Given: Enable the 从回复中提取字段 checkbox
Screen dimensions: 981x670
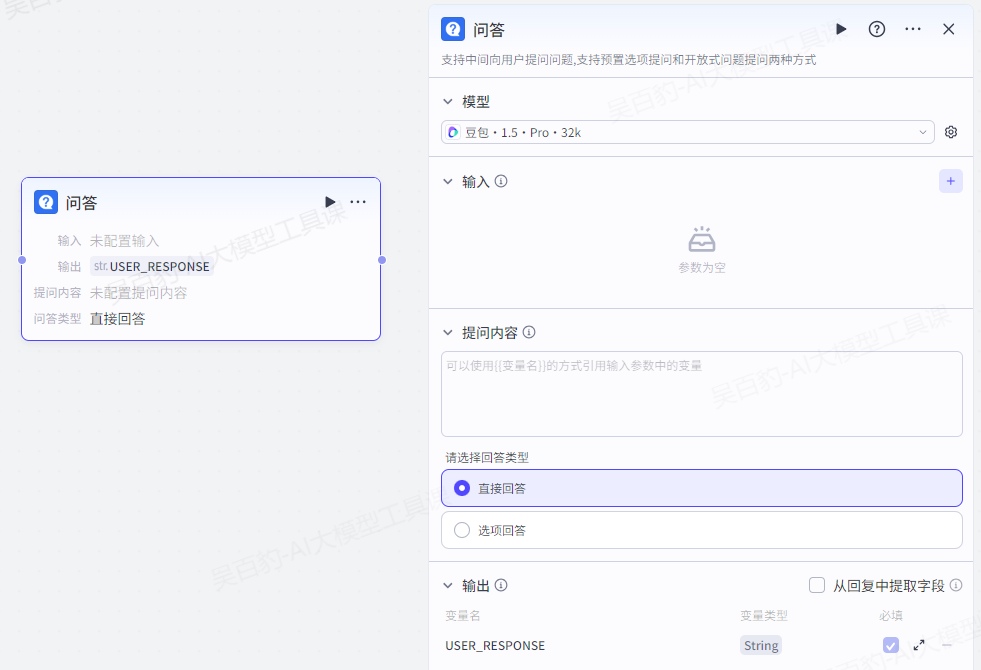Looking at the screenshot, I should [817, 585].
